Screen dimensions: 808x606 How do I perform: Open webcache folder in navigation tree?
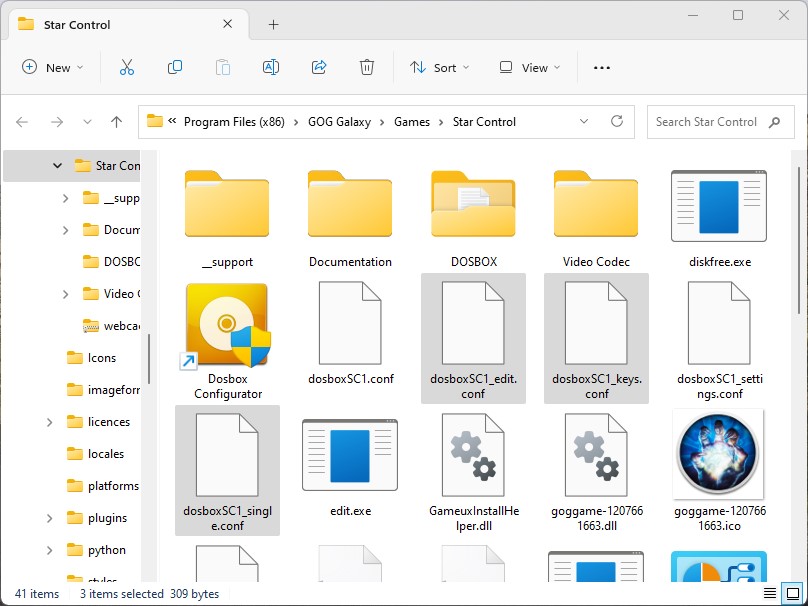tap(111, 326)
